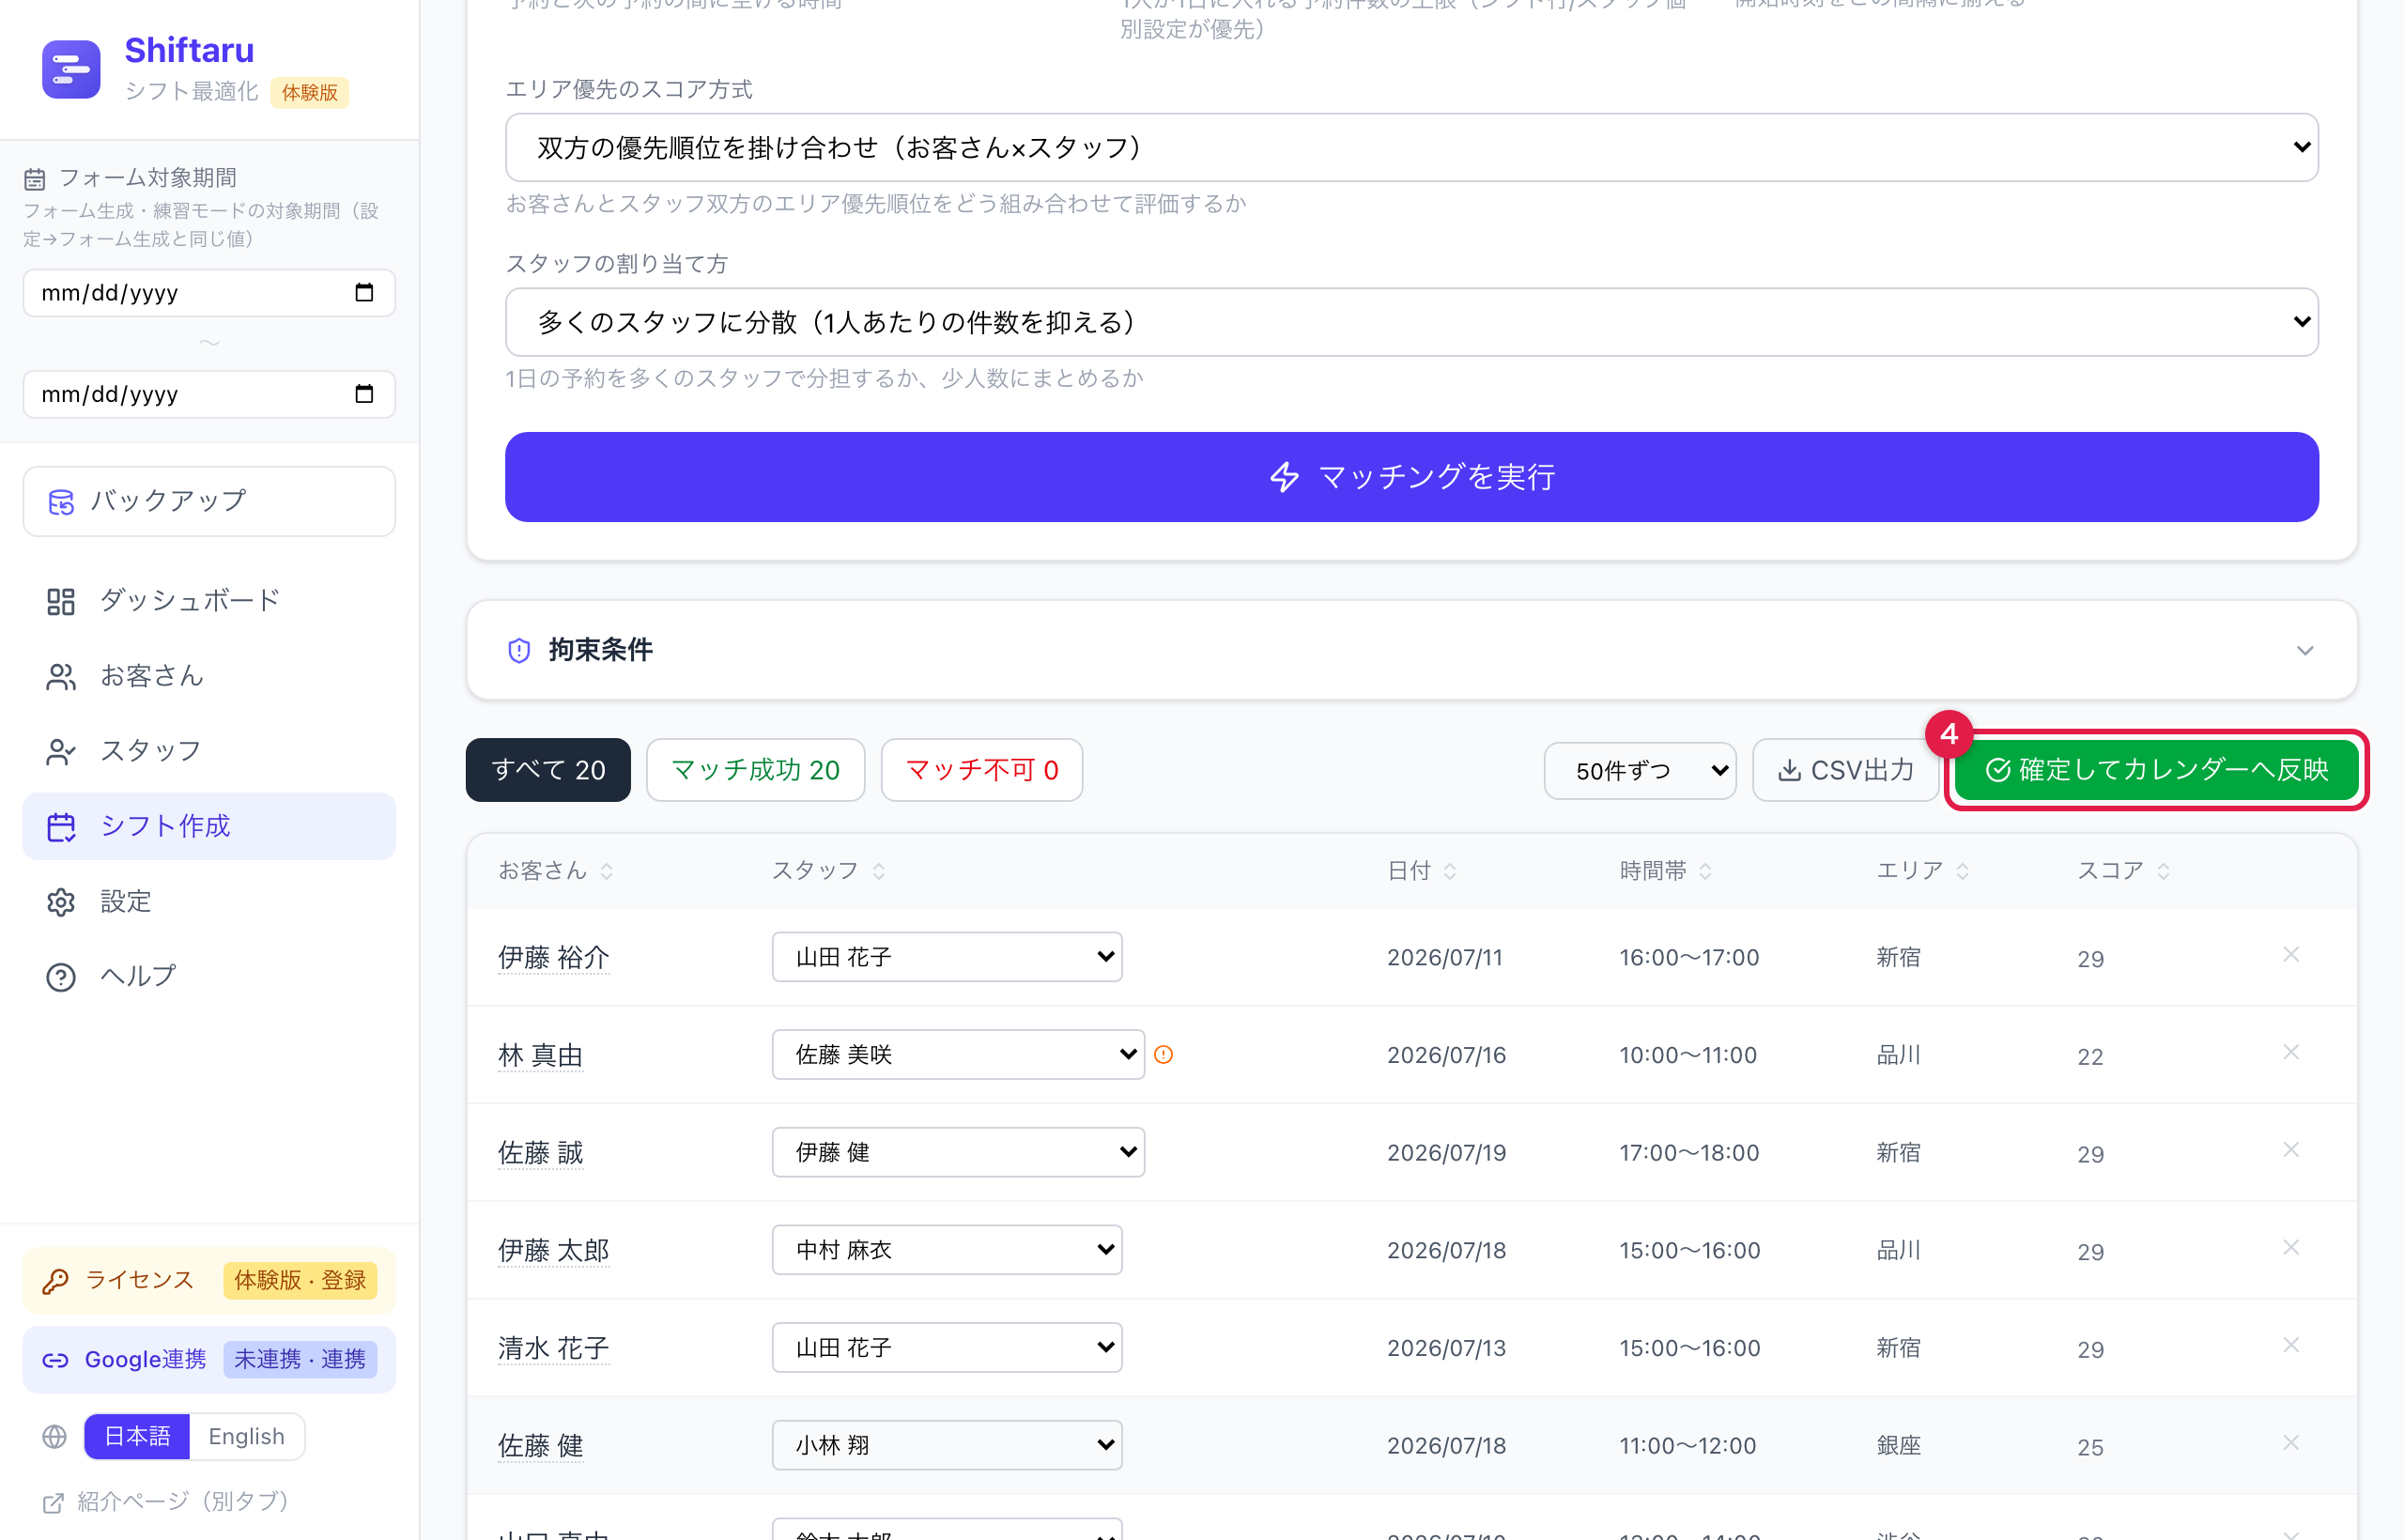Switch language to 日本語

(137, 1436)
